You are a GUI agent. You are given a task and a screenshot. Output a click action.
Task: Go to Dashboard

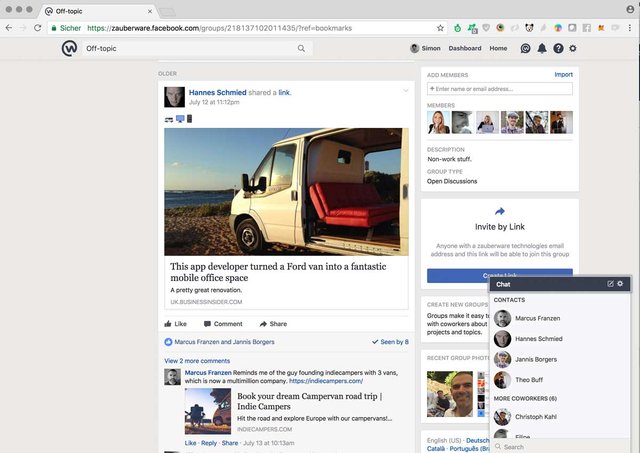pos(465,48)
